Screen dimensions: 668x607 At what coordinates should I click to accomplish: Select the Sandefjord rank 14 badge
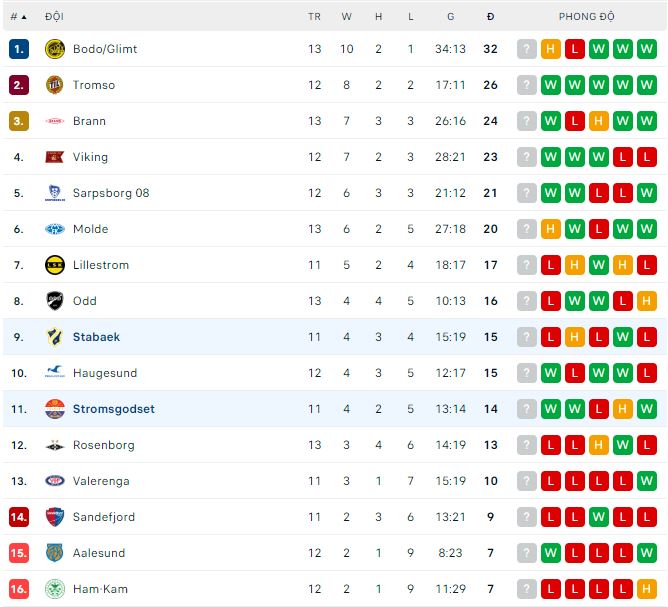pos(18,517)
